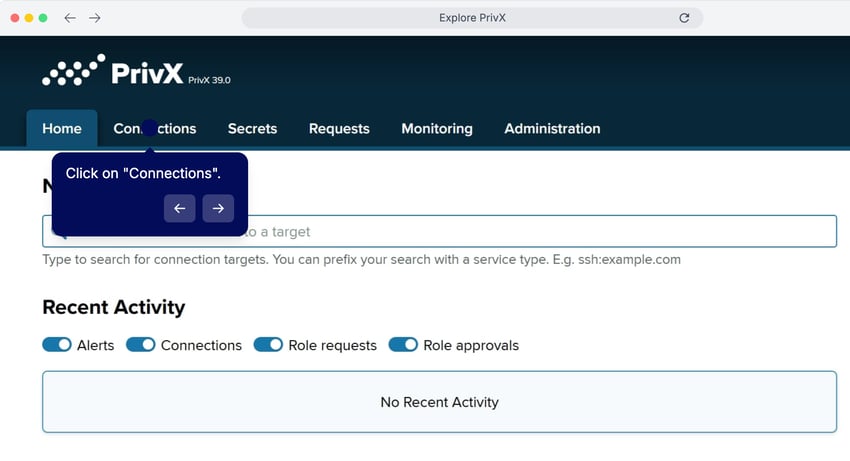The width and height of the screenshot is (850, 461).
Task: Click the Explore PrivX address bar
Action: coord(472,18)
